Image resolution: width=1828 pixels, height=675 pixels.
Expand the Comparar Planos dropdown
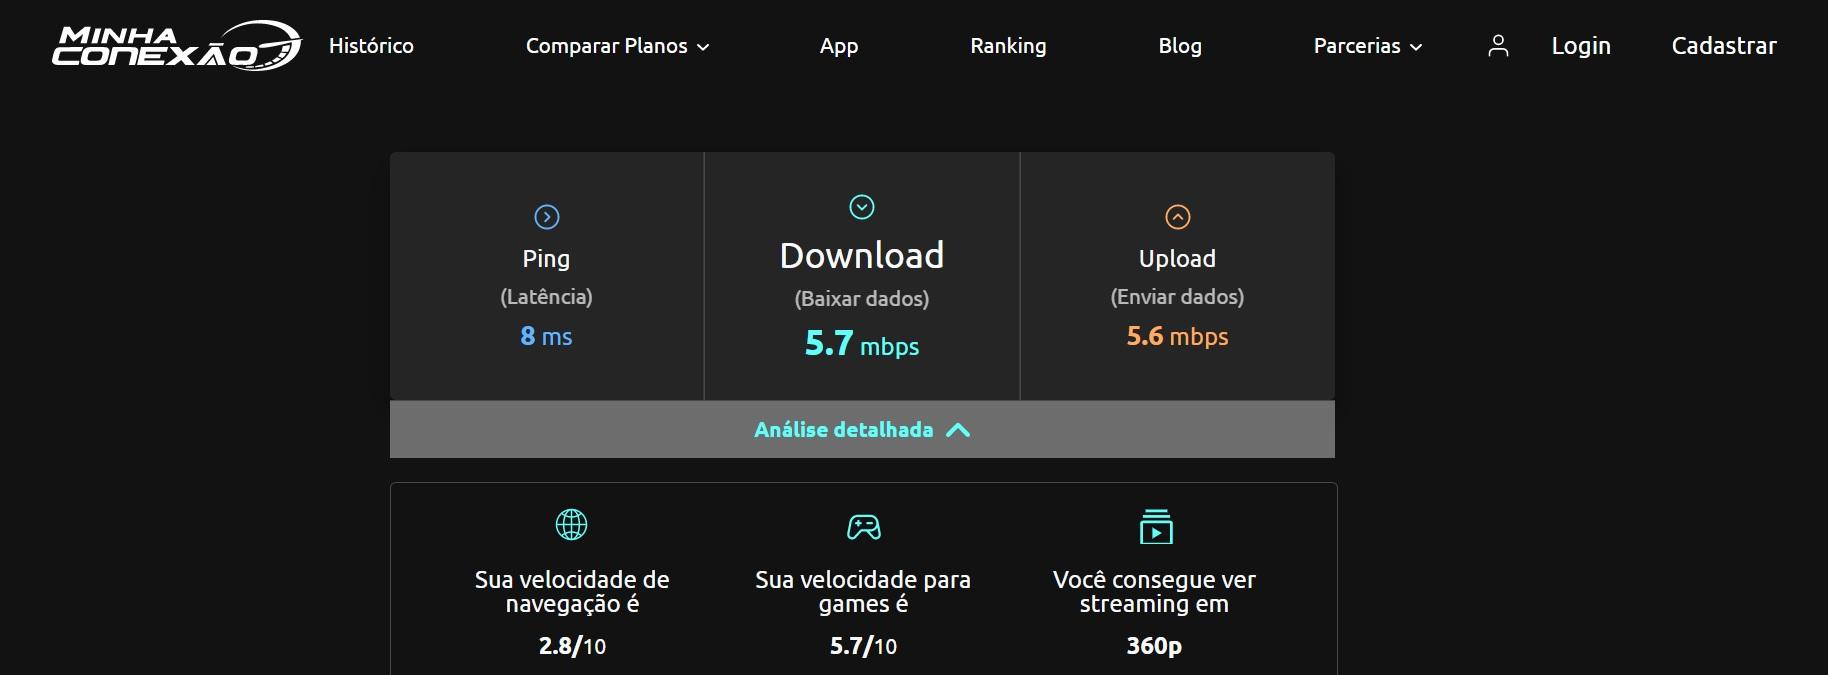coord(617,46)
